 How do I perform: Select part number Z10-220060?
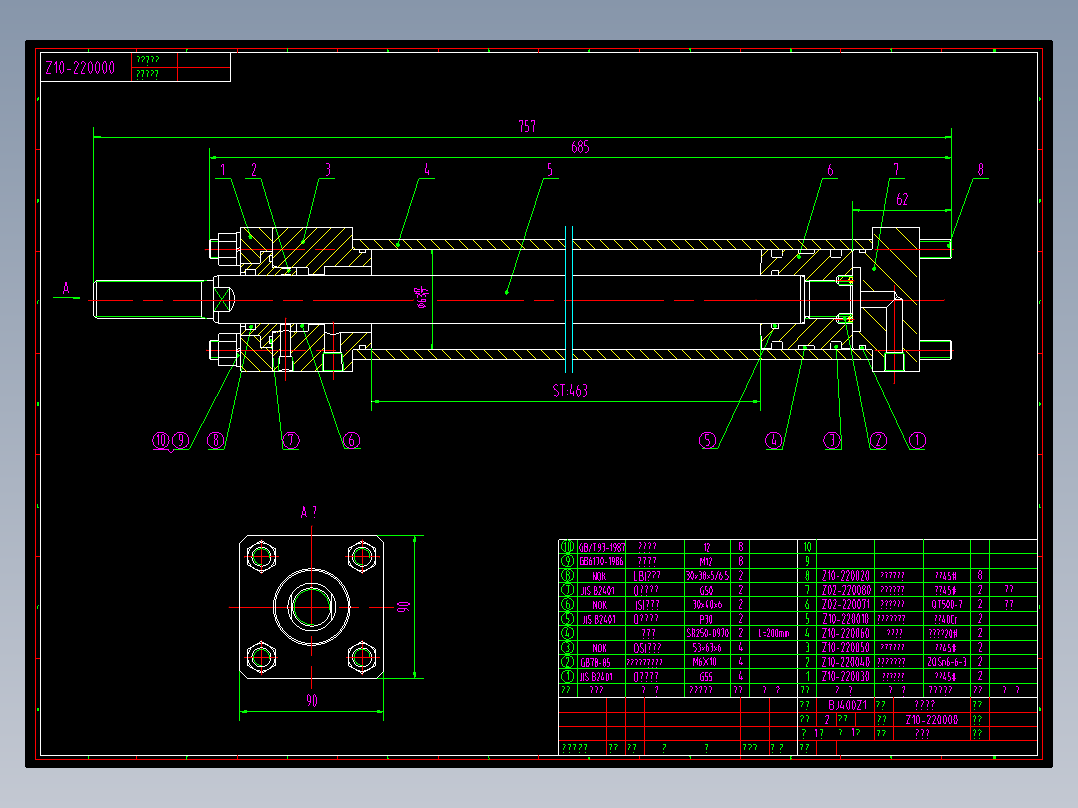click(x=846, y=633)
